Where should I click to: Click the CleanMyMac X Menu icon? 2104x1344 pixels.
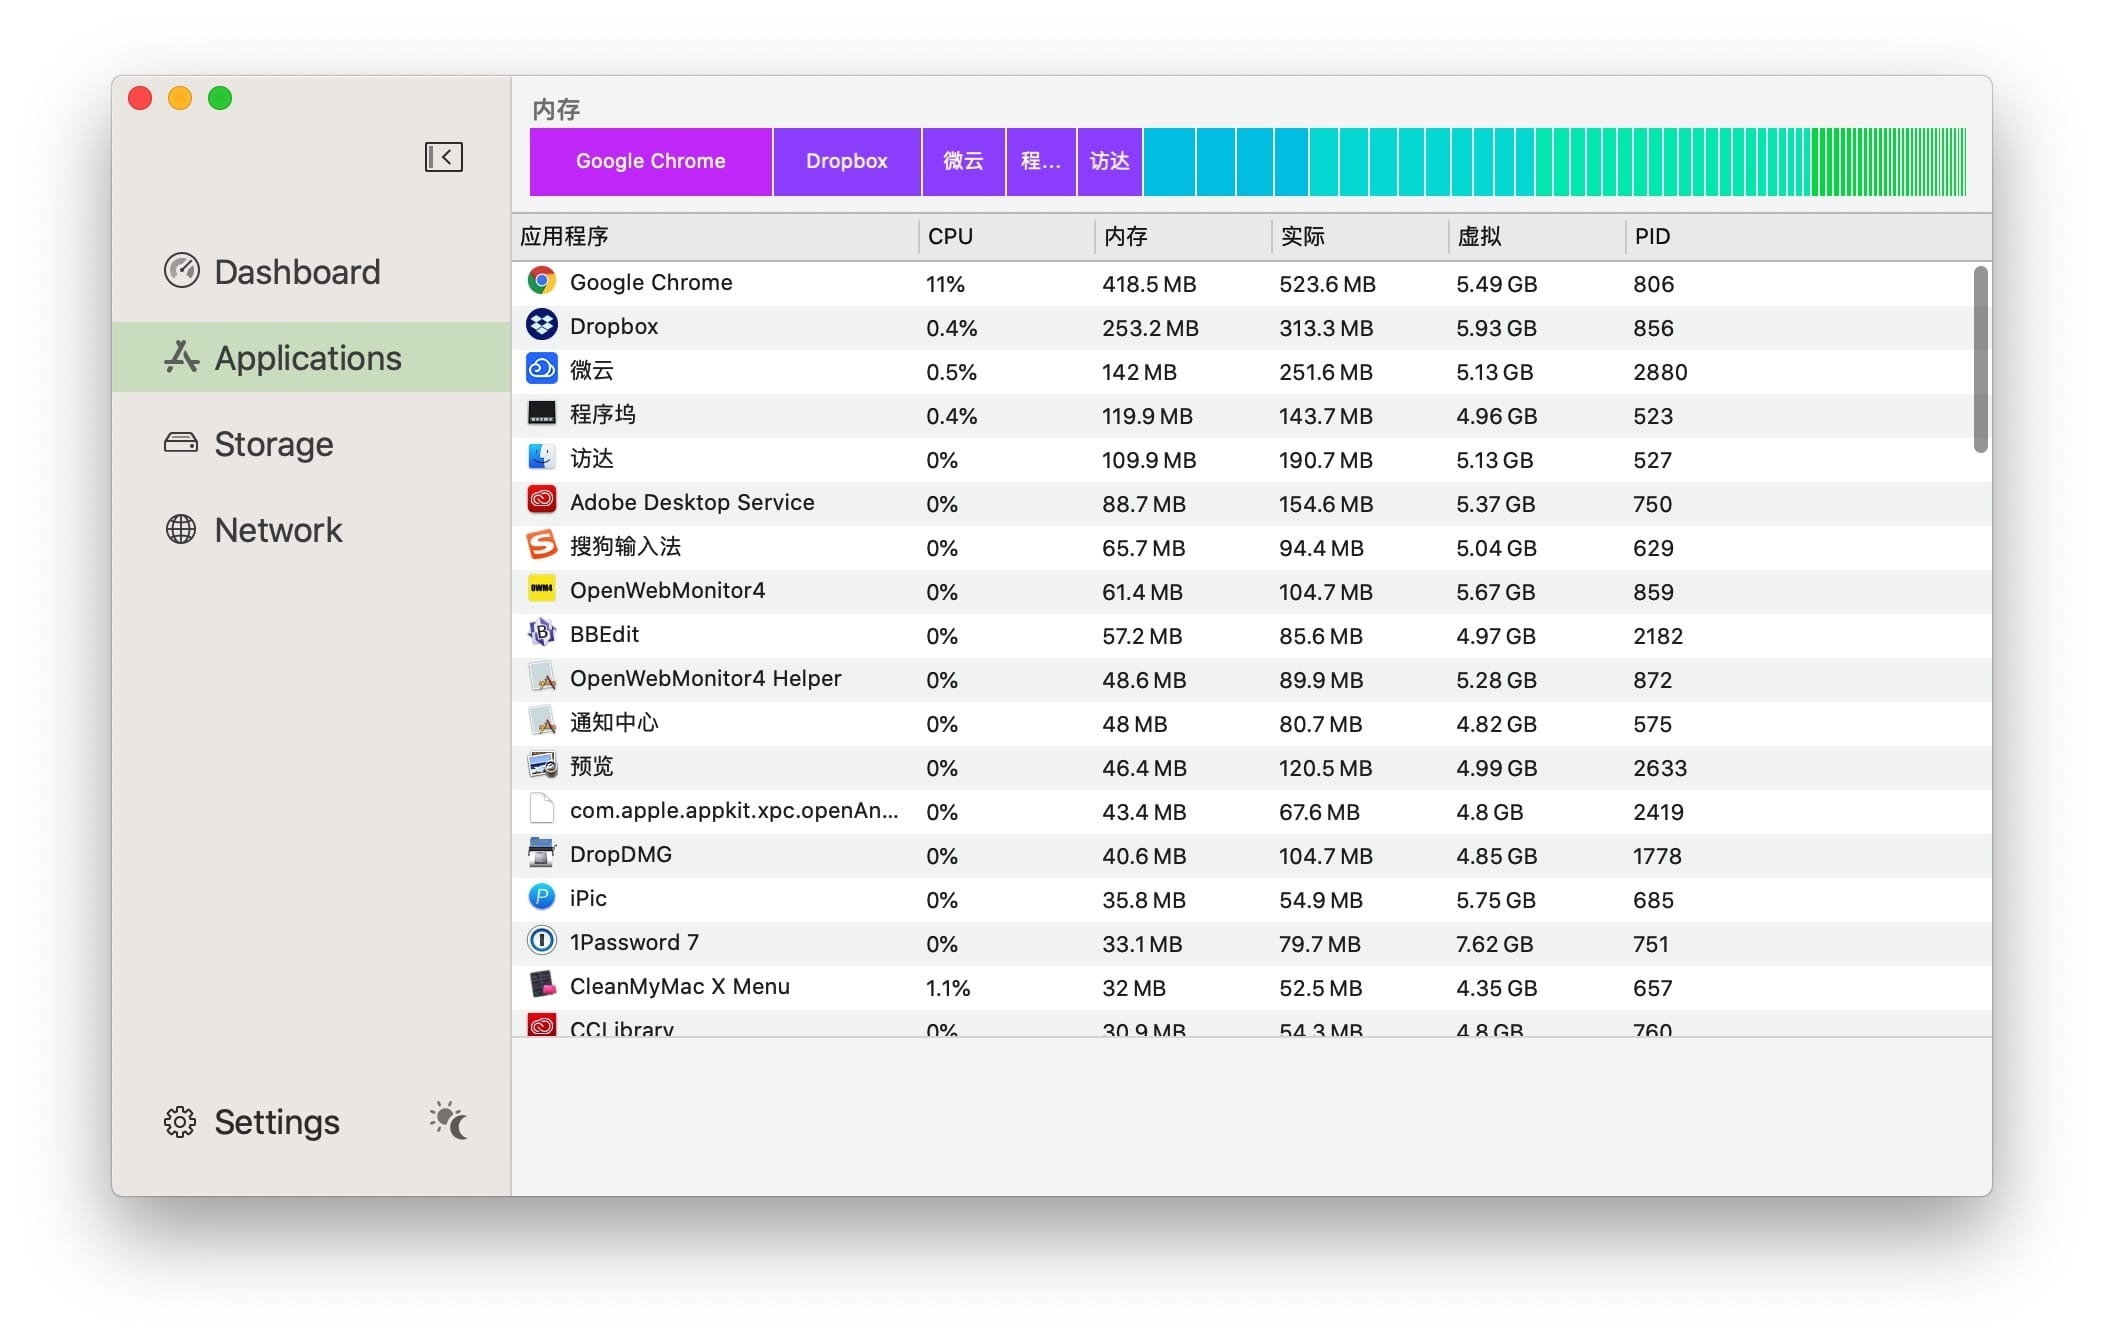click(x=541, y=986)
